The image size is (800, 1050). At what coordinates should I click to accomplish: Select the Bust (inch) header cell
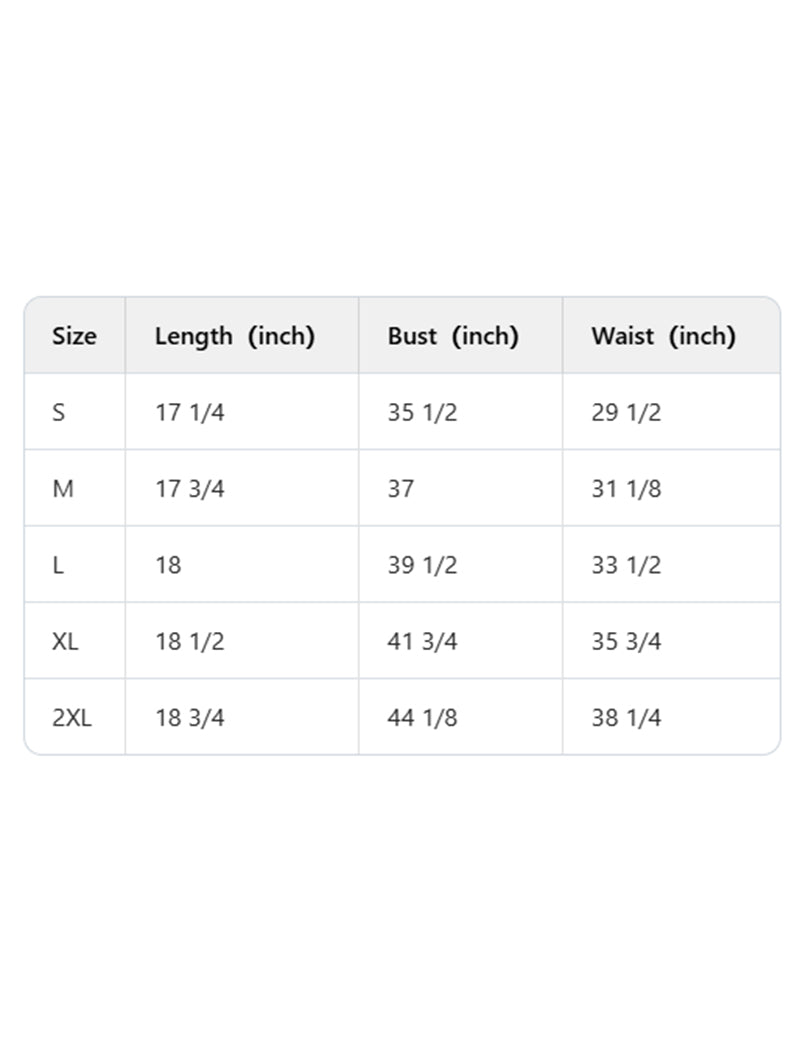[x=453, y=336]
